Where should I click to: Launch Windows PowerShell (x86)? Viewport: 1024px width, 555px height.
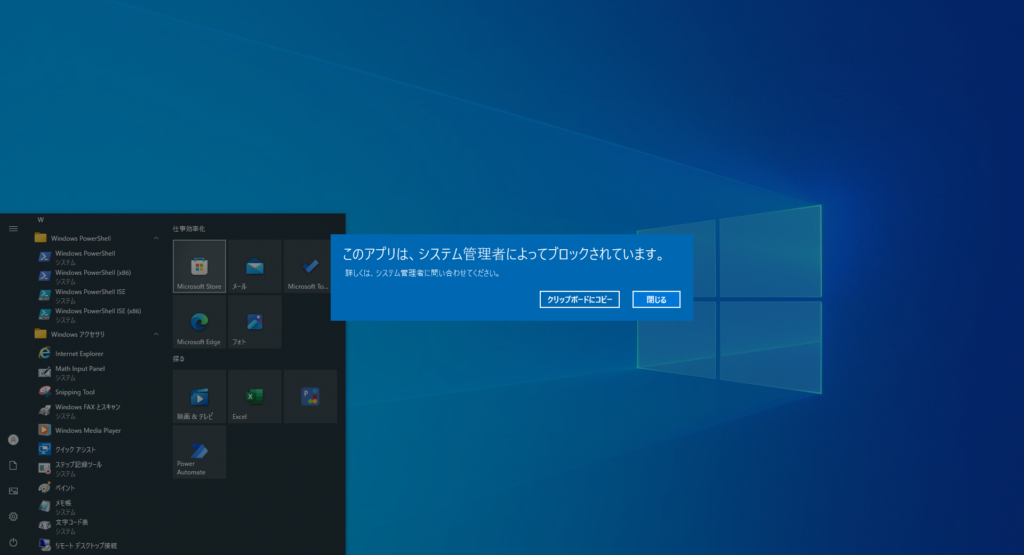click(97, 277)
